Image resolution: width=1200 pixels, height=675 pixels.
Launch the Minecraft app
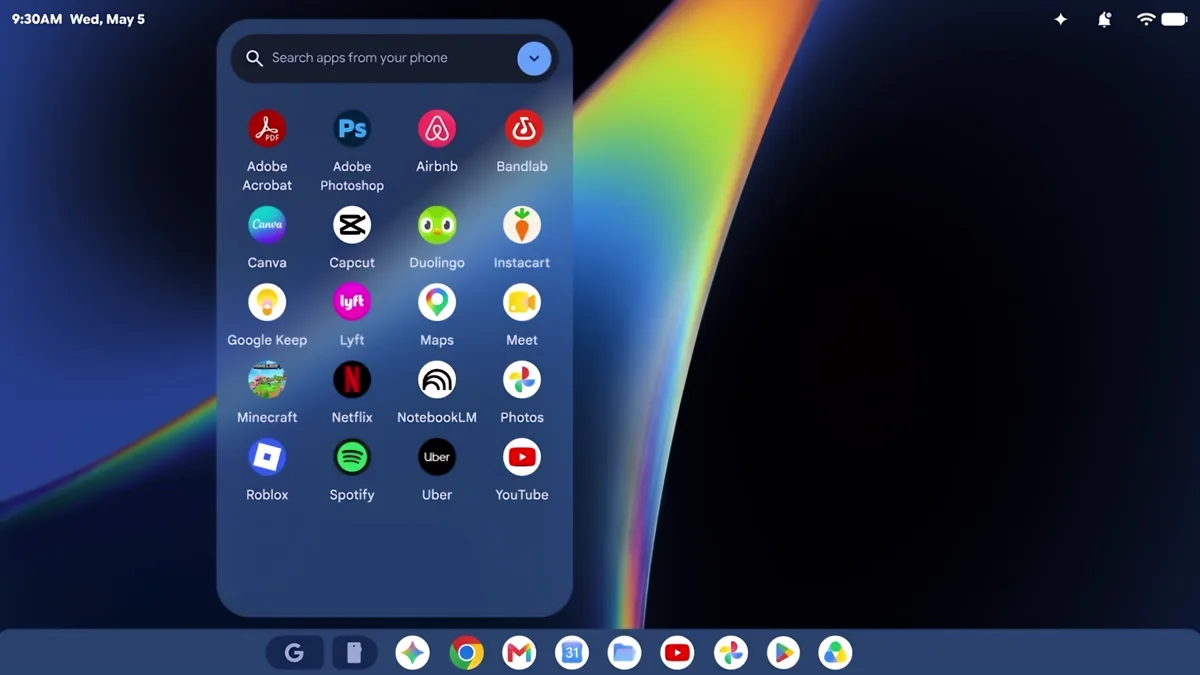[x=267, y=380]
